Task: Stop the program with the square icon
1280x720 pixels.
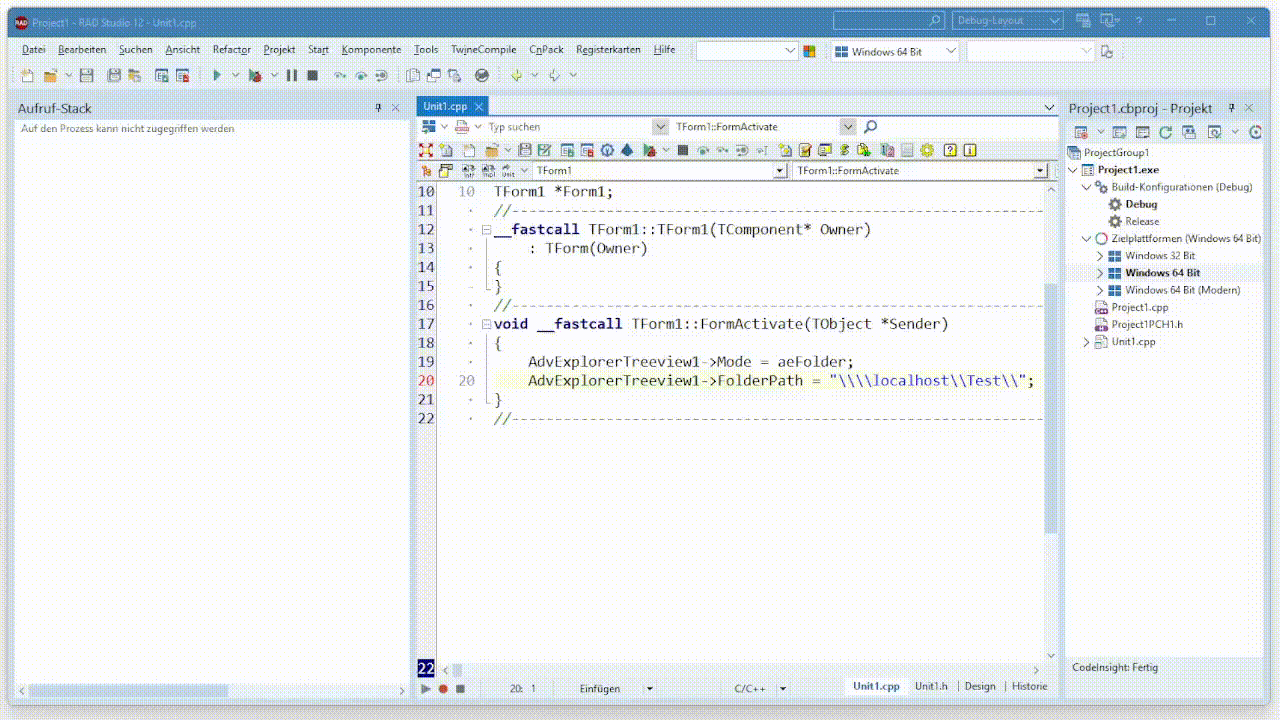Action: click(x=312, y=75)
